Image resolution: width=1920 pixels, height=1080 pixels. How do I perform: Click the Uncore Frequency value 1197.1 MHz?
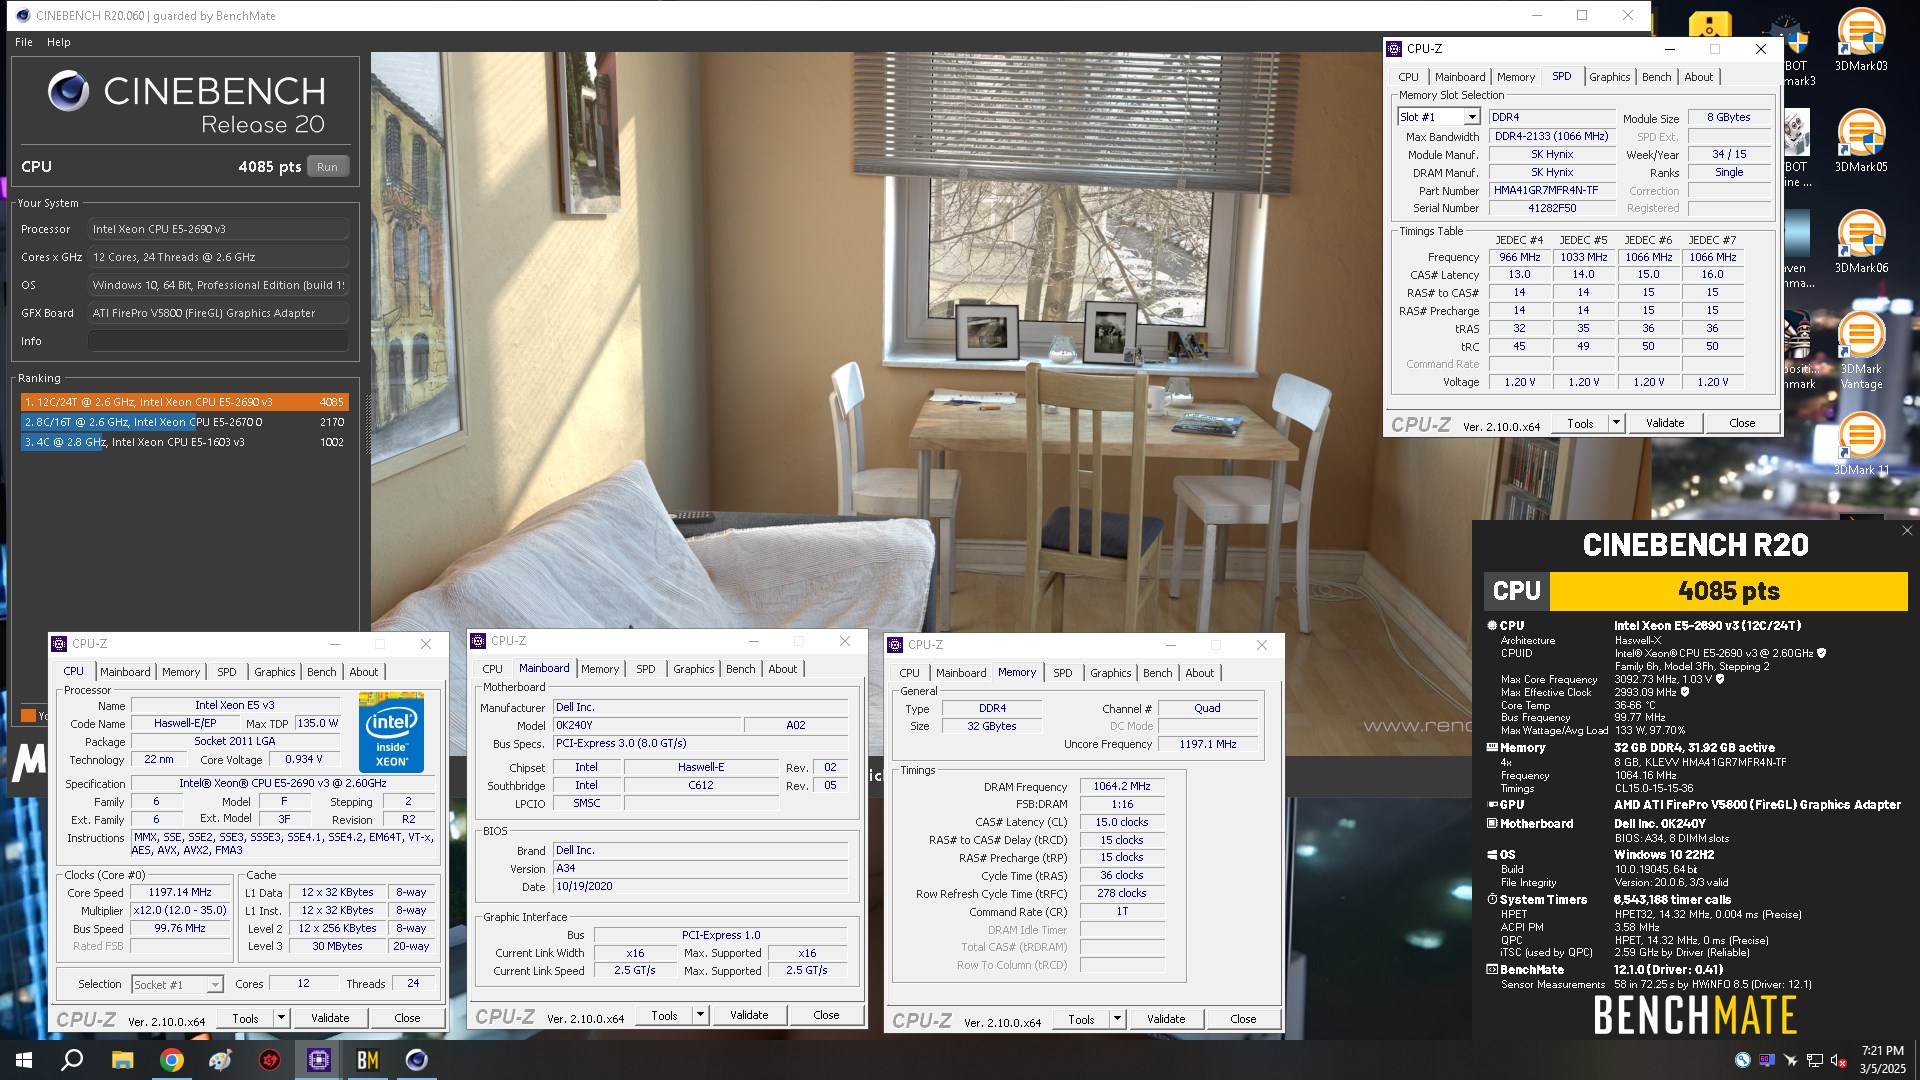1208,744
